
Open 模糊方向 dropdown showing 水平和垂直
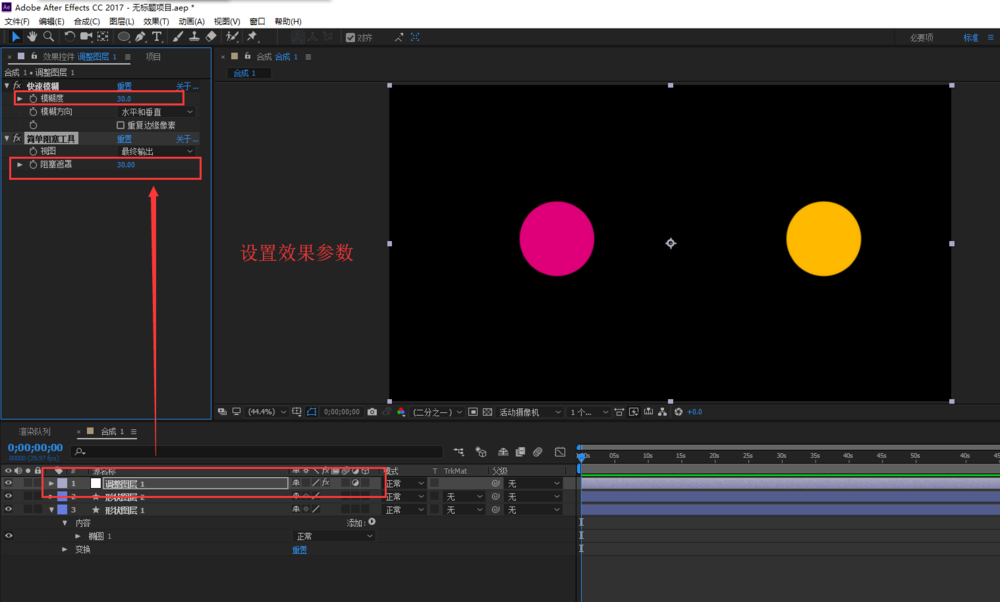tap(156, 112)
